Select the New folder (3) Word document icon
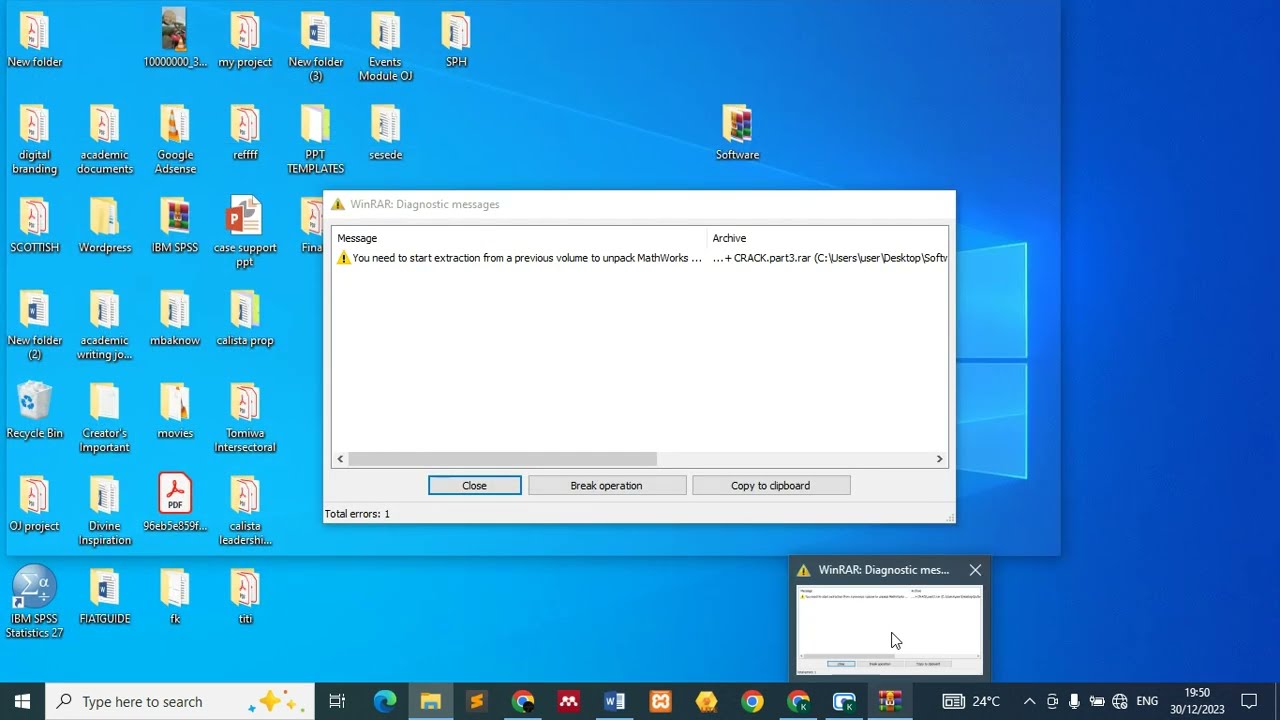 tap(315, 47)
